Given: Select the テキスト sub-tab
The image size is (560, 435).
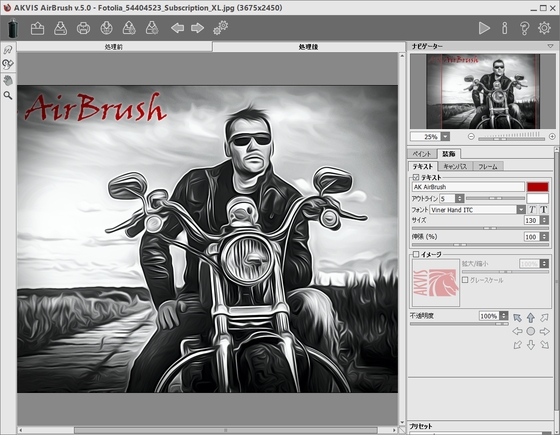Looking at the screenshot, I should 423,166.
